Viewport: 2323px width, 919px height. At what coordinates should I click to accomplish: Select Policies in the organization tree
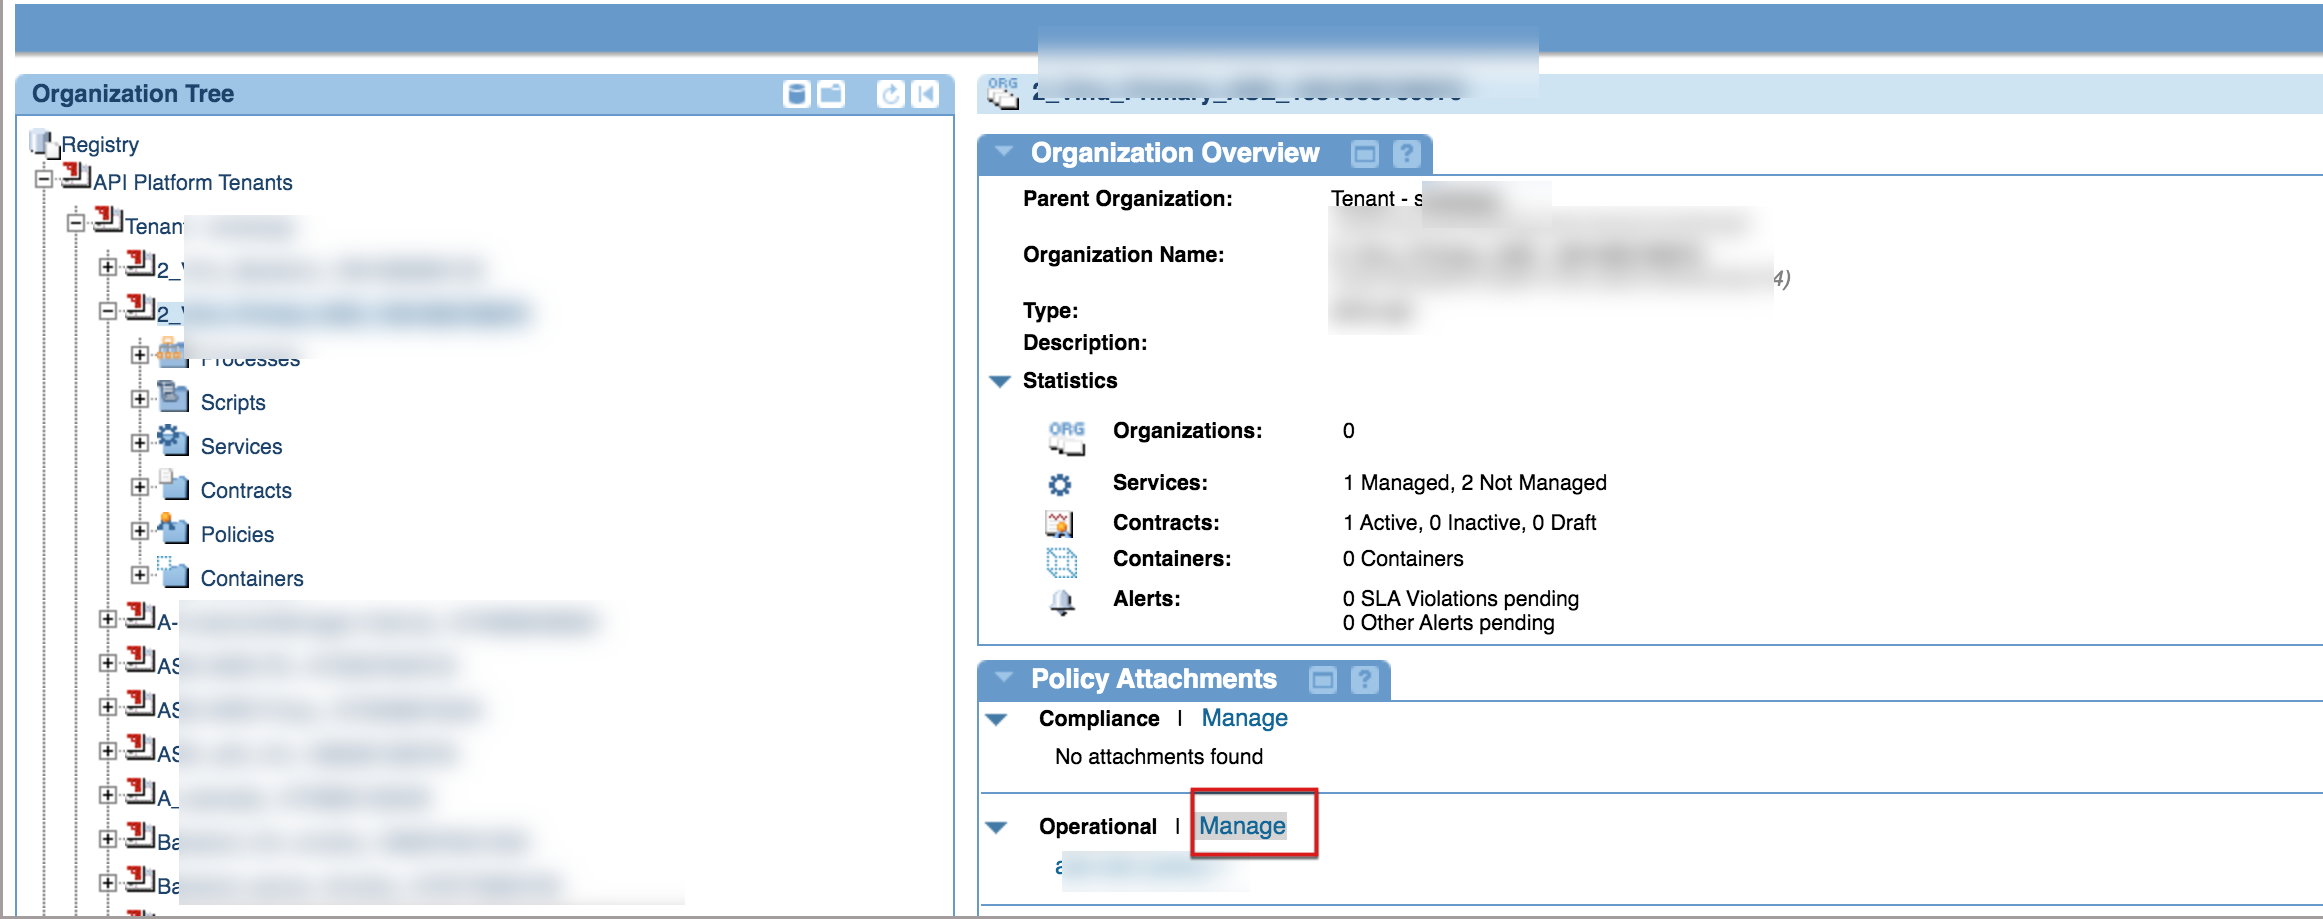tap(237, 535)
